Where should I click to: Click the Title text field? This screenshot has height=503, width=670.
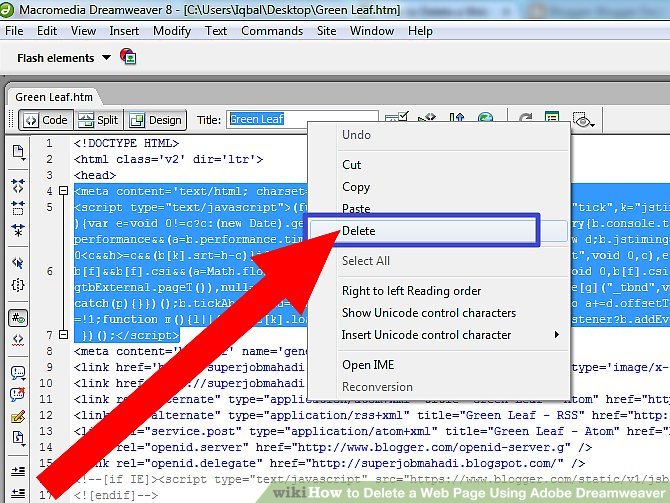coord(302,120)
